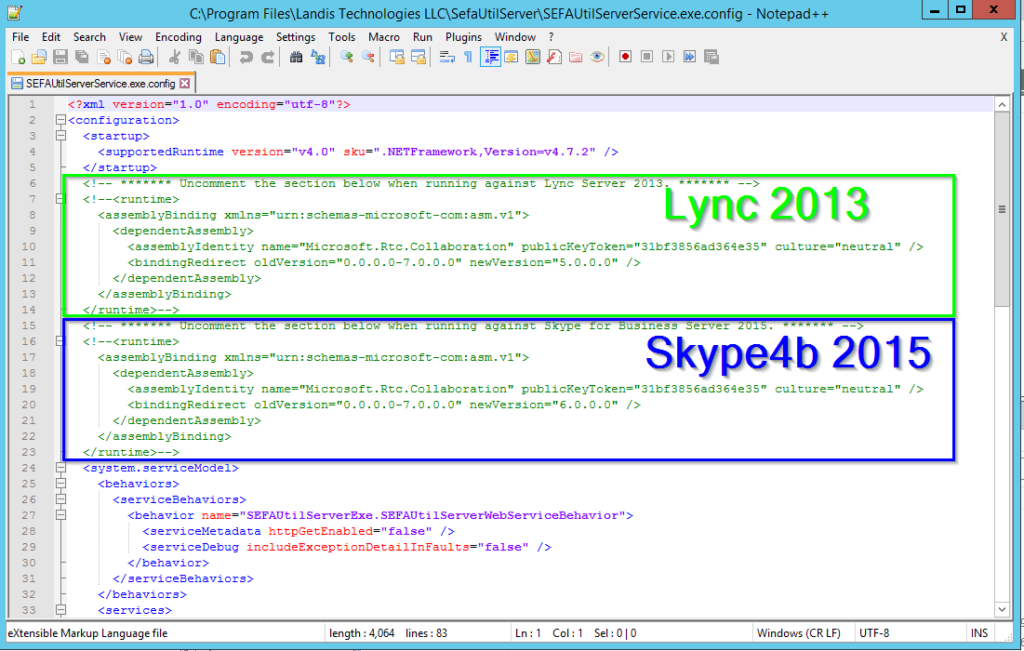Click the Copy toolbar icon
Screen dimensions: 1024x651
pyautogui.click(x=196, y=57)
